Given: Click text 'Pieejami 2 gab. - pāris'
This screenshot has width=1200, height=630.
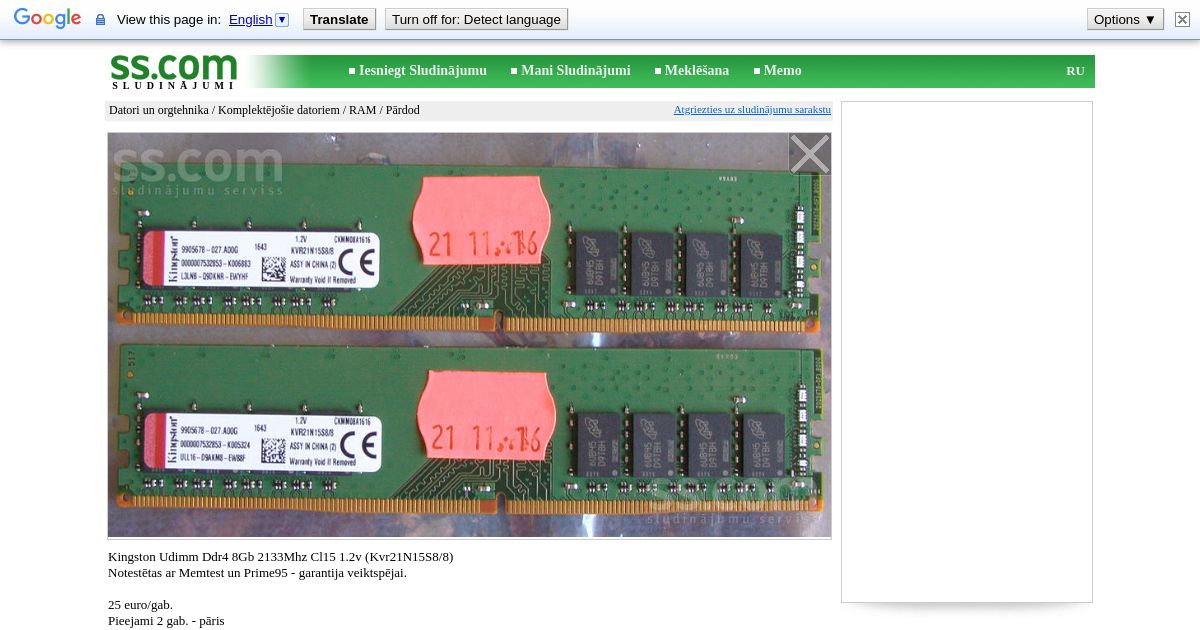Looking at the screenshot, I should point(166,621).
